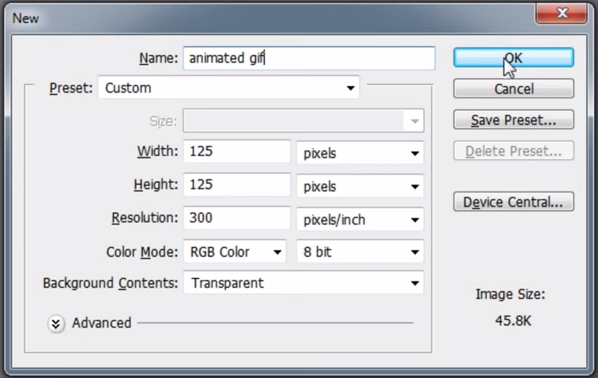
Task: Click the Width value field
Action: tap(237, 151)
